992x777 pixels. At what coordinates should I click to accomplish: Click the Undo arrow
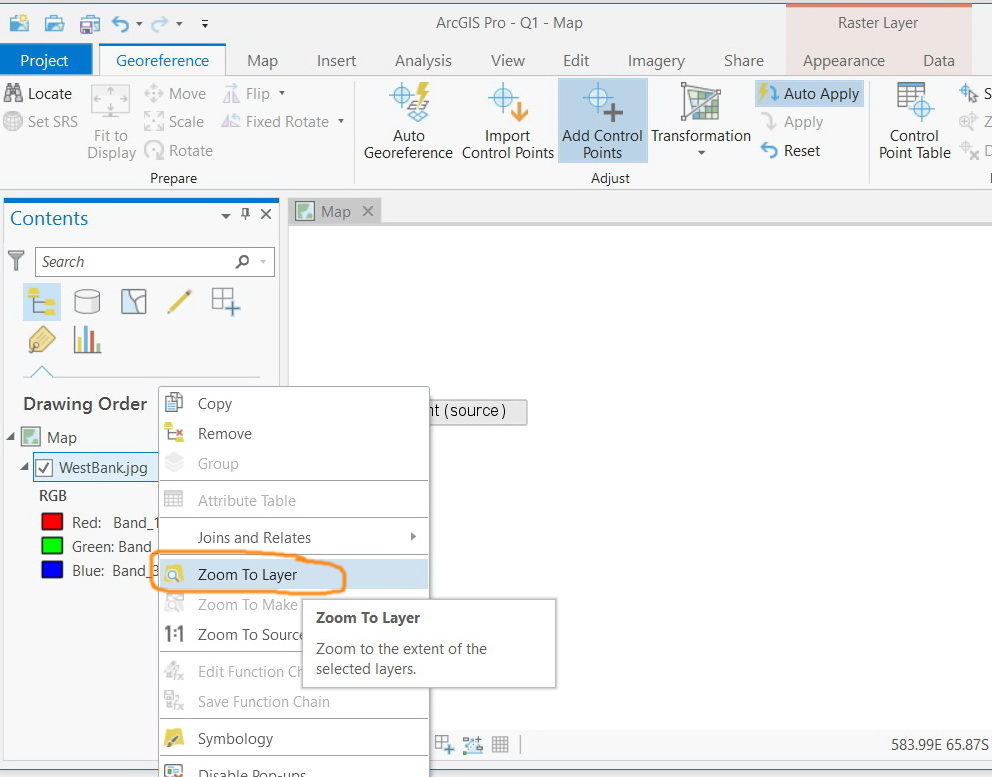tap(120, 24)
